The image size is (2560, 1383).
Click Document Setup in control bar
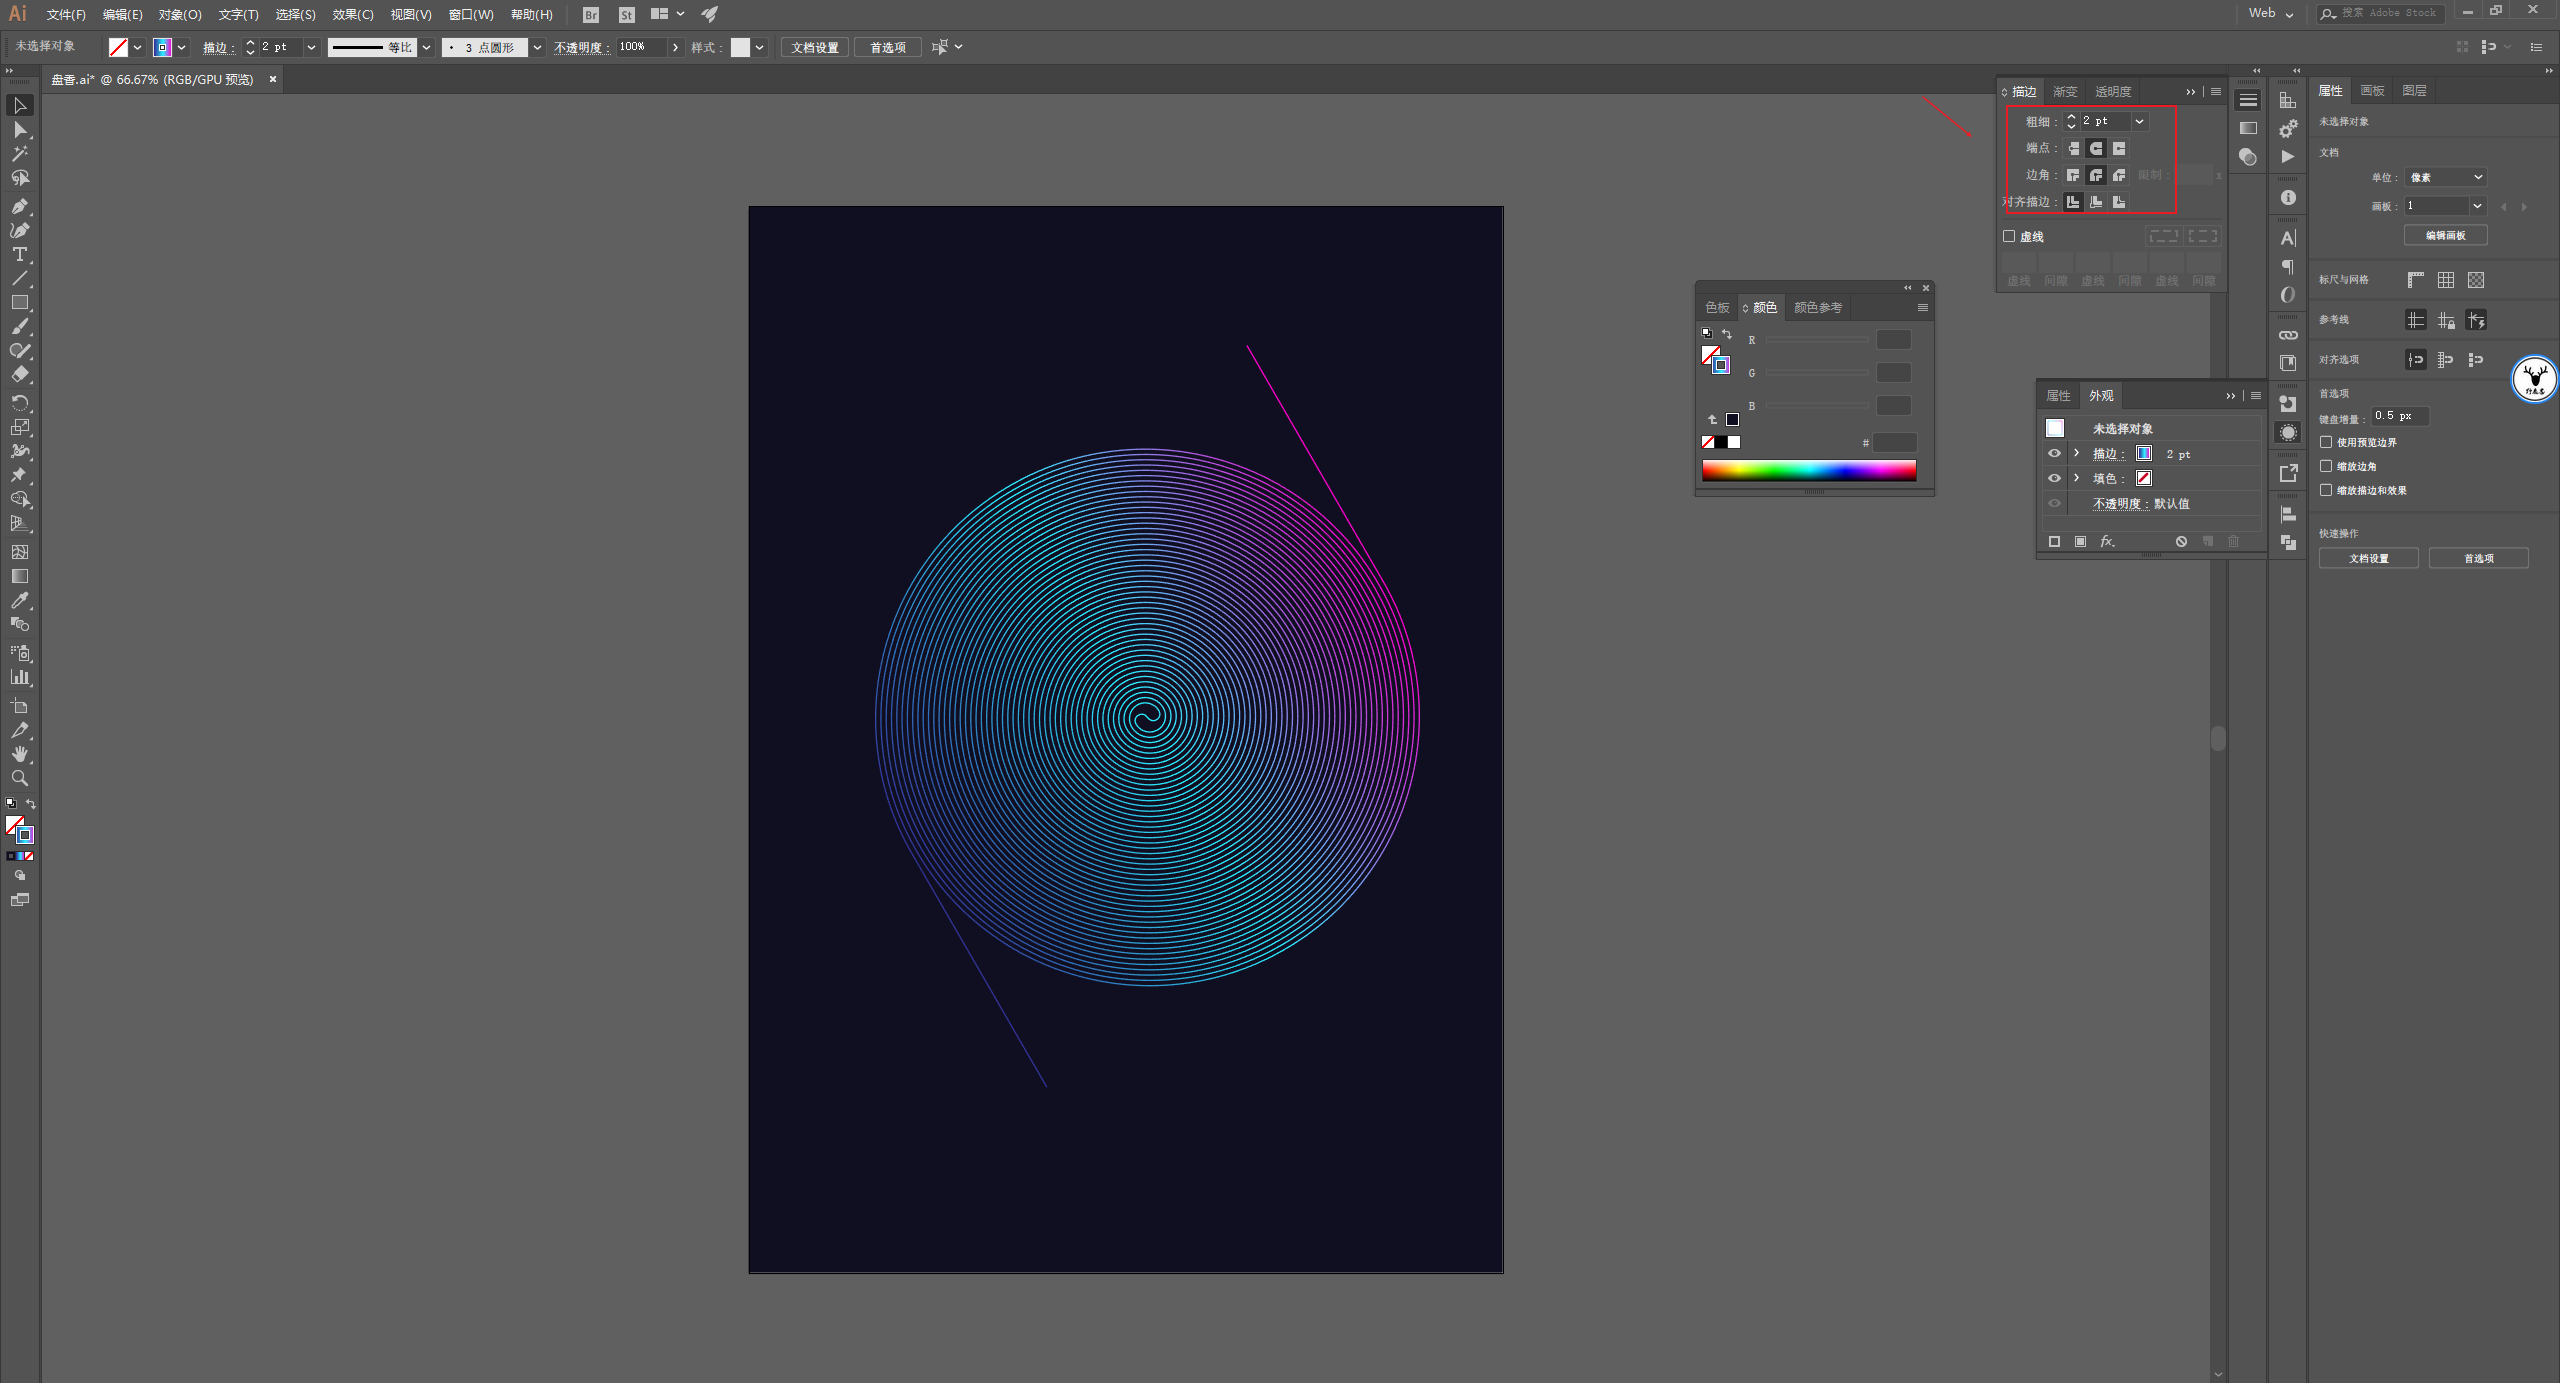point(815,47)
